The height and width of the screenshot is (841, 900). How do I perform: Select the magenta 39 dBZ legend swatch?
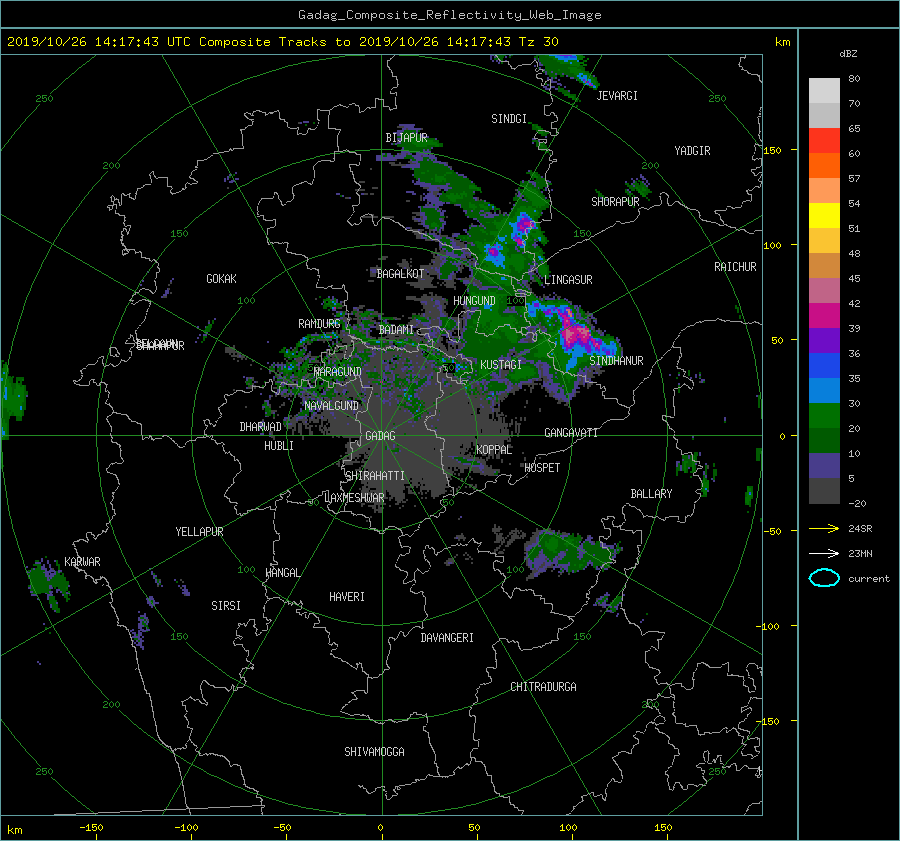click(824, 316)
